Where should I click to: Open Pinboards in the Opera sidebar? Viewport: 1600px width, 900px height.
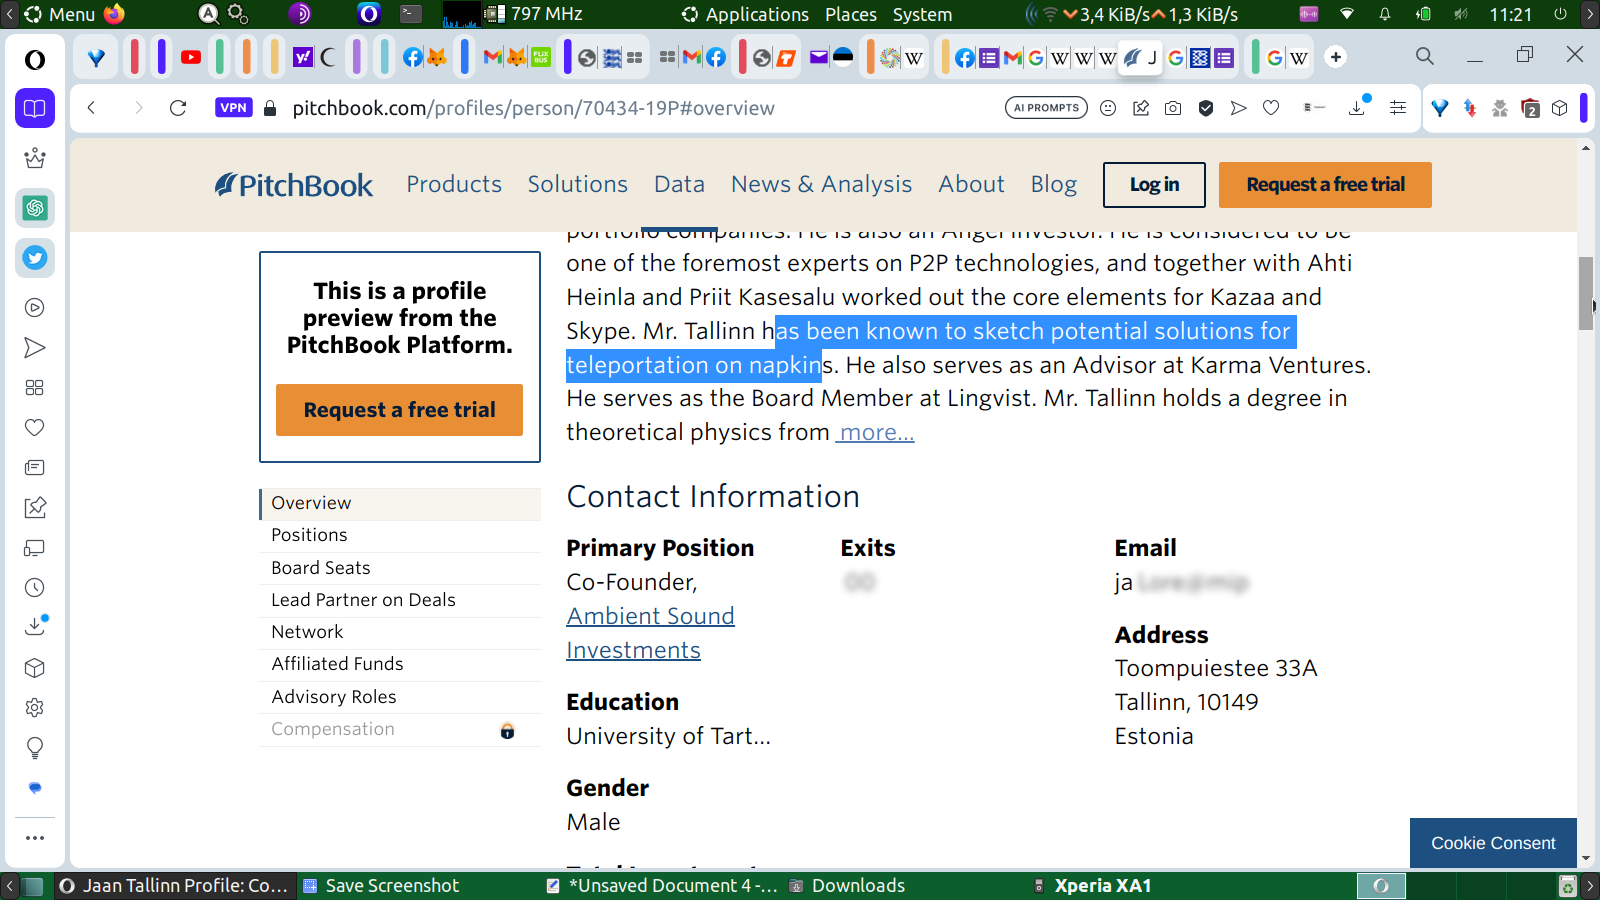35,508
